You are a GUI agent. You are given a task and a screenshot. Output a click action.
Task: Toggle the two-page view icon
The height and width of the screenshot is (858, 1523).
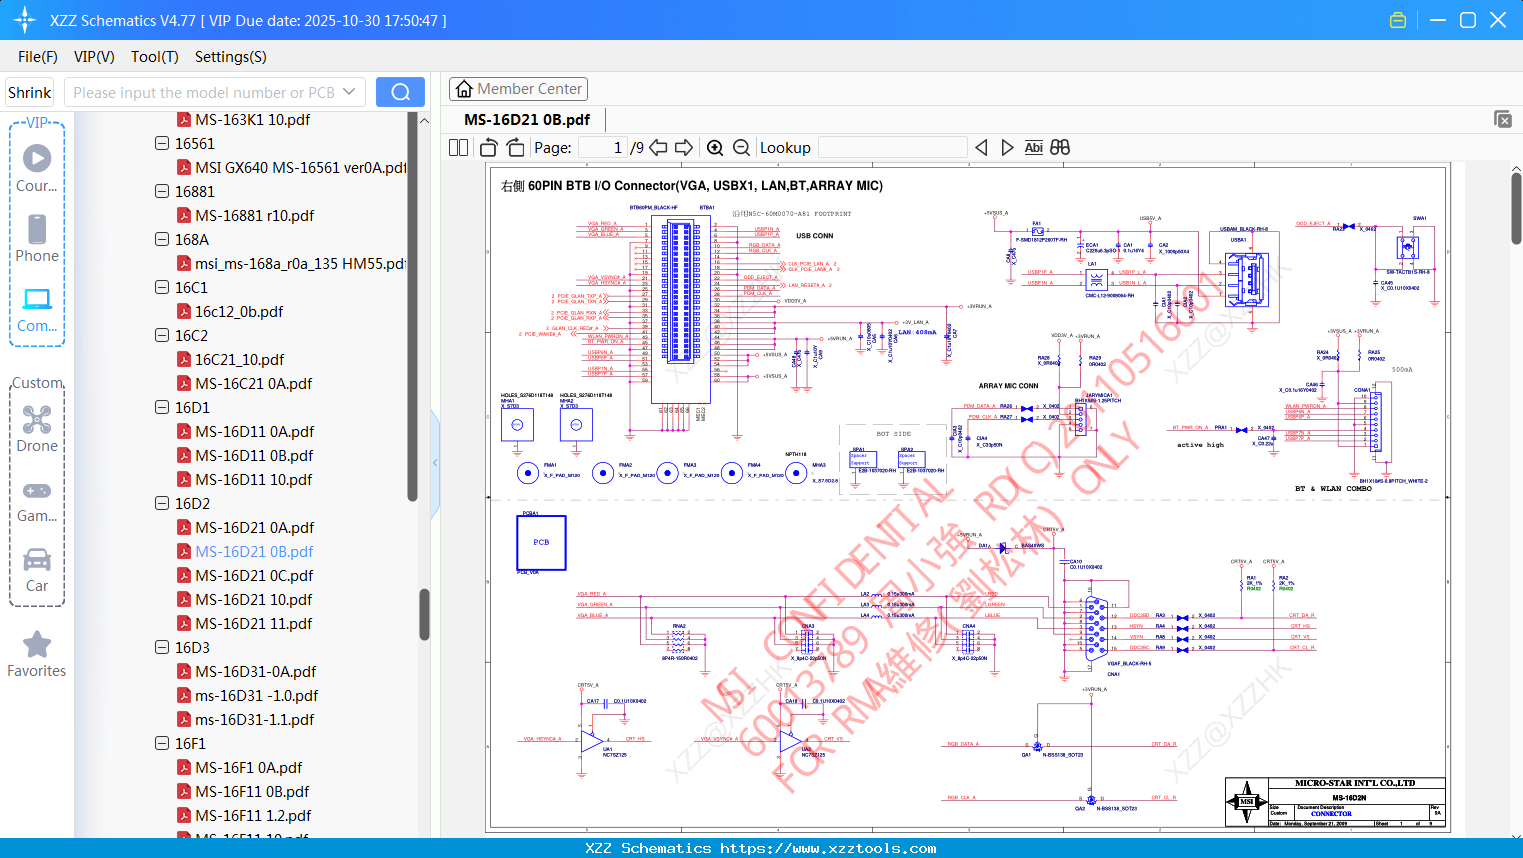pos(459,147)
